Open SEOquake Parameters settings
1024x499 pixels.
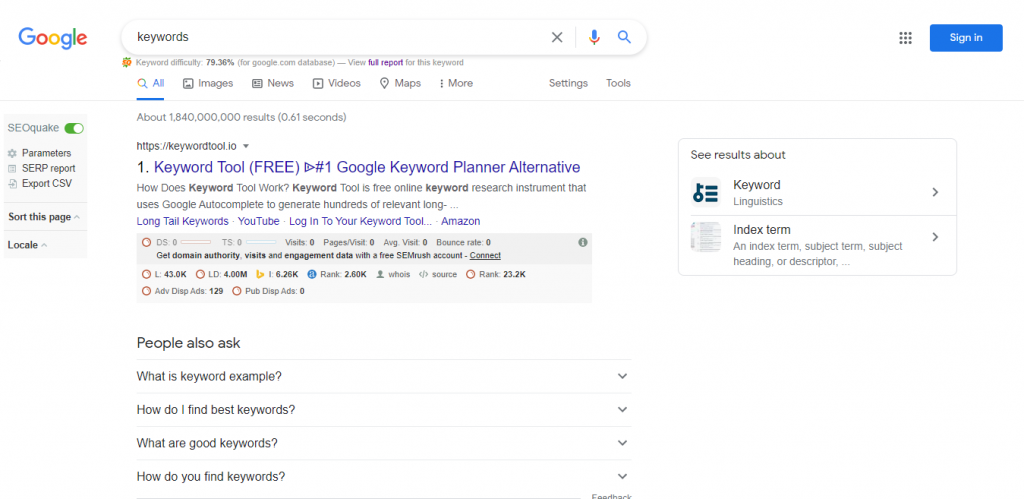pyautogui.click(x=39, y=153)
